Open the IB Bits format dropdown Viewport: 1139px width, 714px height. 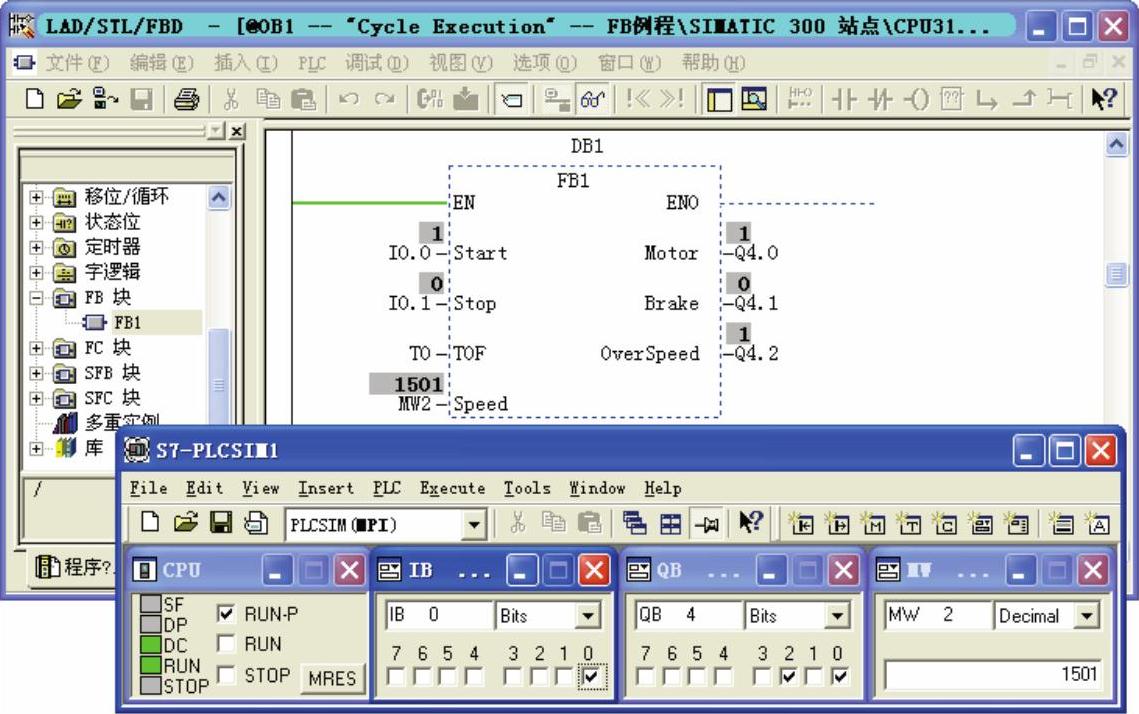coord(587,616)
